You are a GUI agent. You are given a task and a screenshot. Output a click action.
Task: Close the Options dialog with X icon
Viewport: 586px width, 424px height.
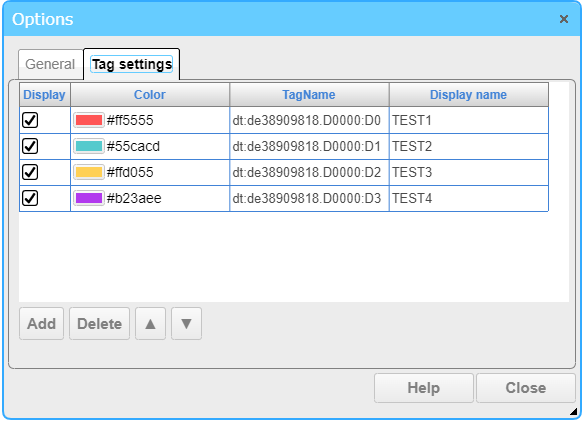point(564,19)
